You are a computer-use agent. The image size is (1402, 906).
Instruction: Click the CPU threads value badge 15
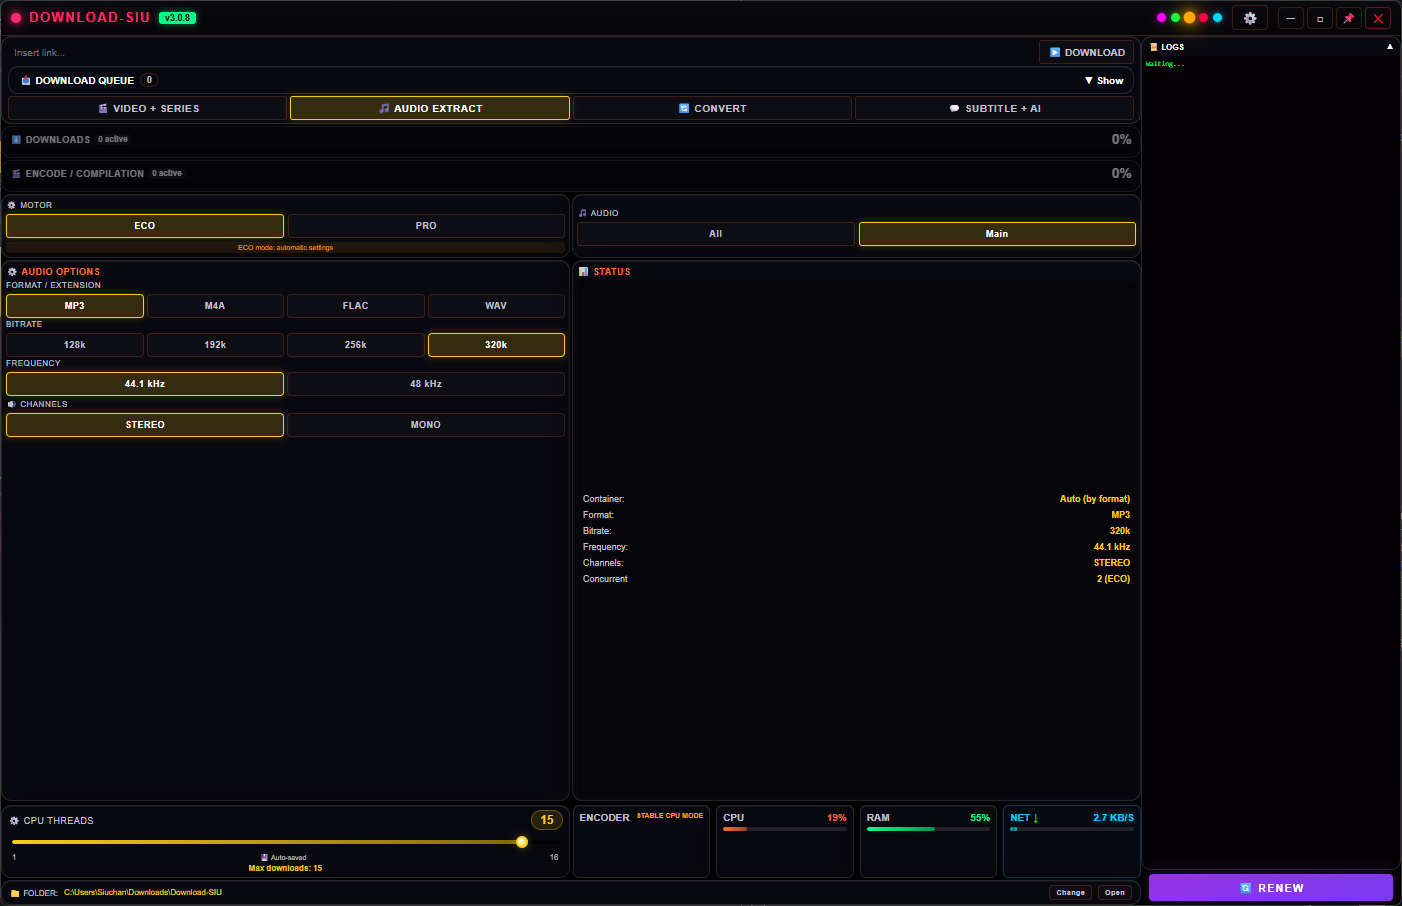coord(547,820)
